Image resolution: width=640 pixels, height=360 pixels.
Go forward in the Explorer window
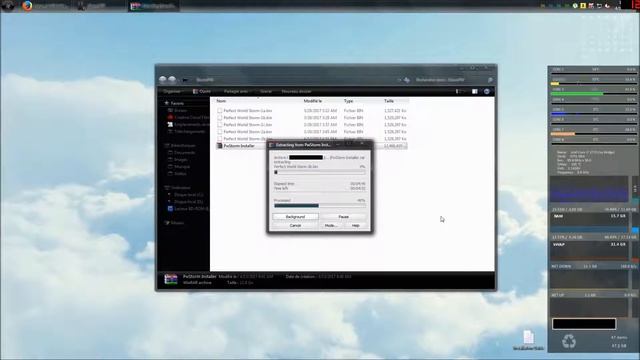tap(172, 80)
